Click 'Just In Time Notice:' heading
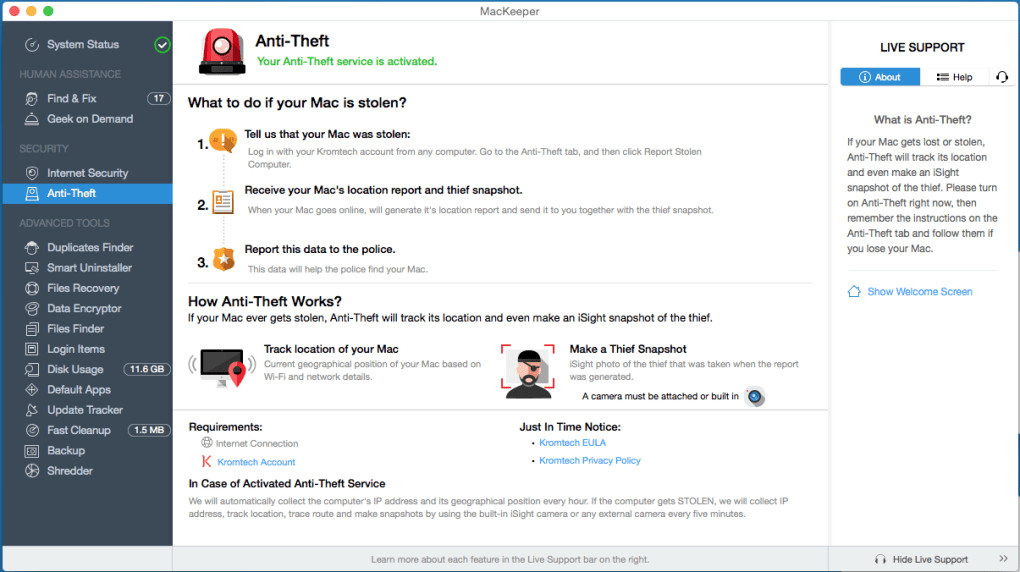 (x=570, y=427)
